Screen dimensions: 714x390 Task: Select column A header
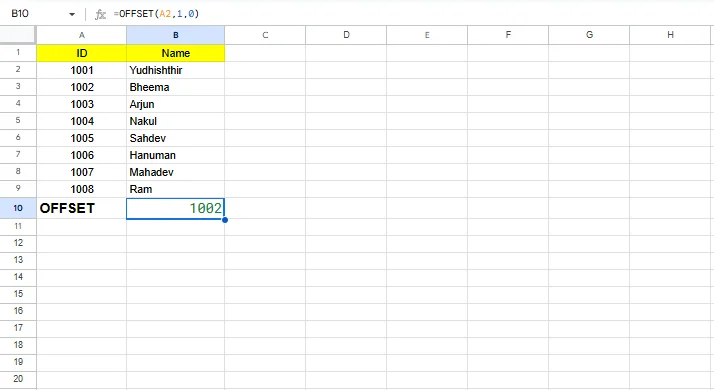(x=82, y=35)
